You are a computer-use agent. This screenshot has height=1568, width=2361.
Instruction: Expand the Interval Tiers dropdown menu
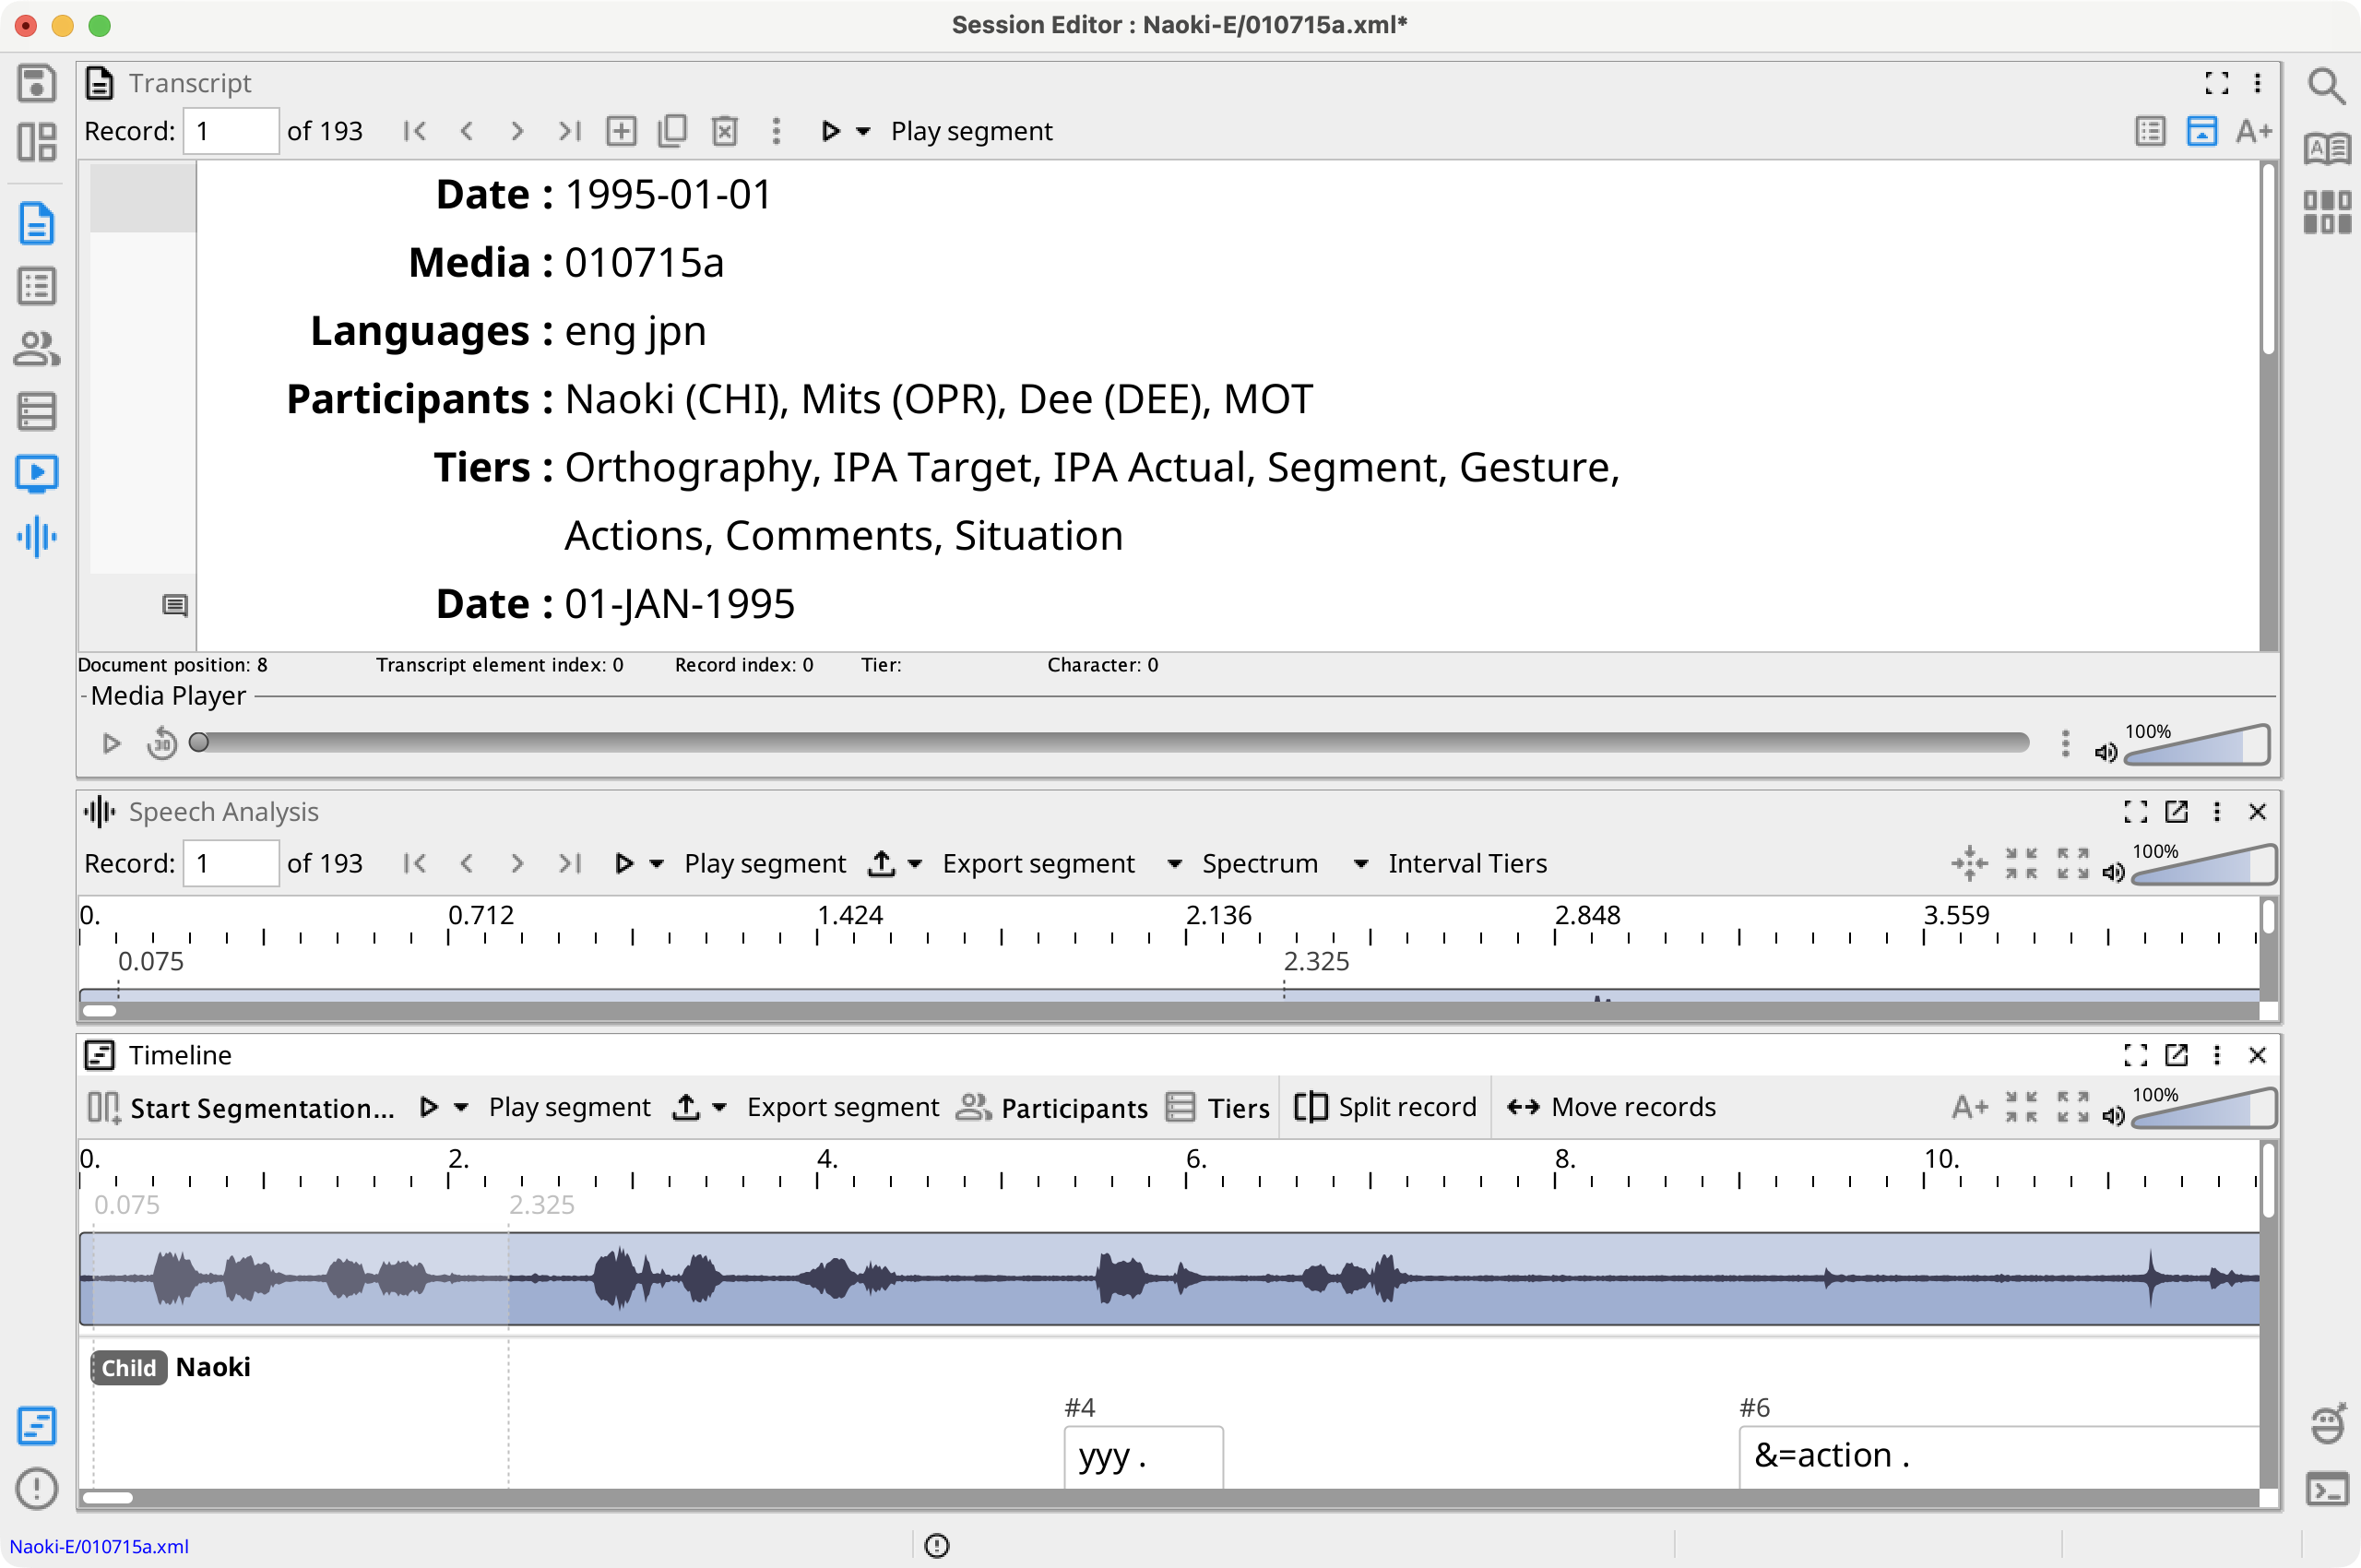tap(1361, 863)
